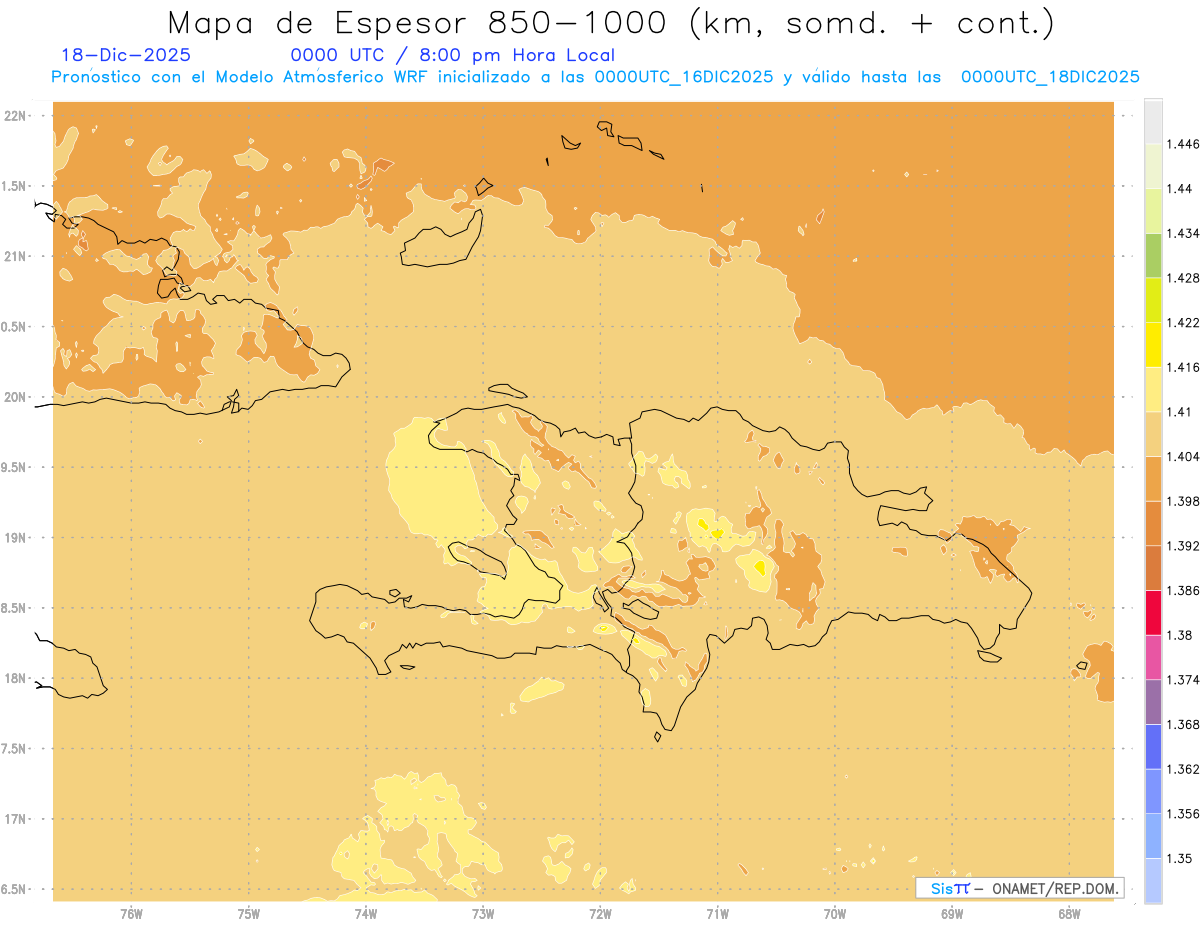This screenshot has width=1200, height=927.
Task: Click the 1.392 value on the color scale
Action: [x=1185, y=546]
